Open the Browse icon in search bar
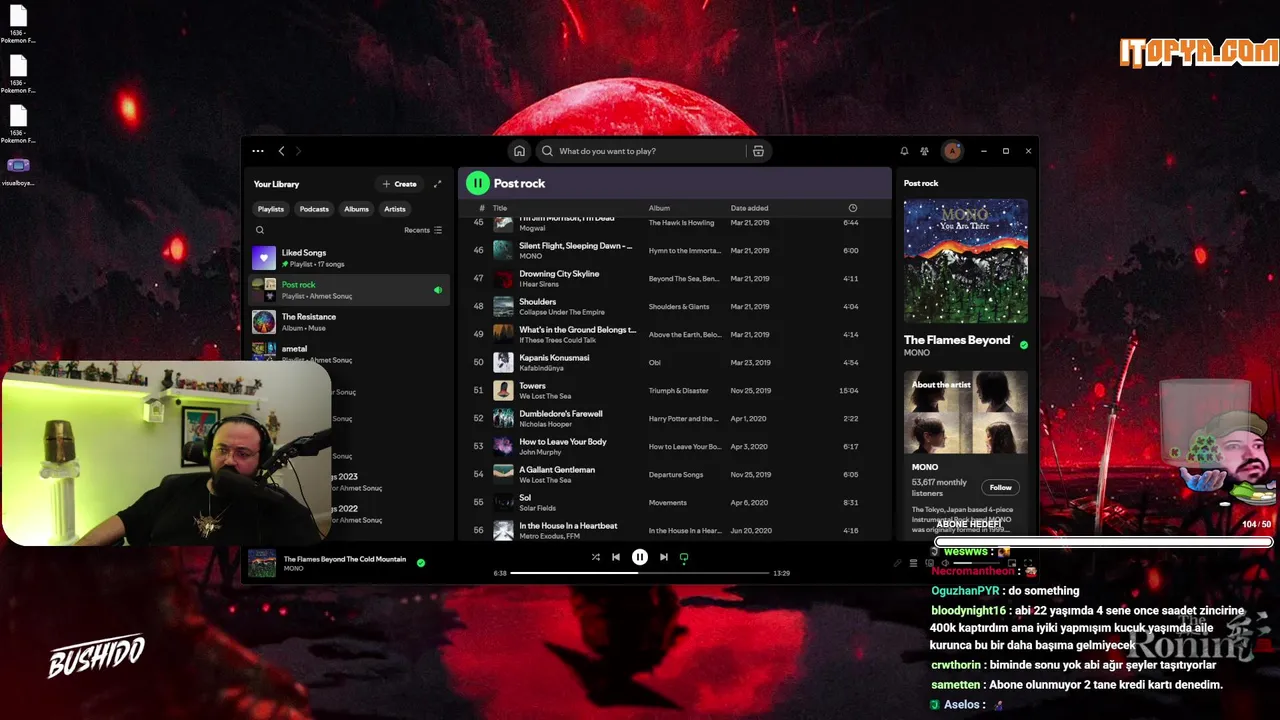The width and height of the screenshot is (1280, 720). pyautogui.click(x=758, y=151)
